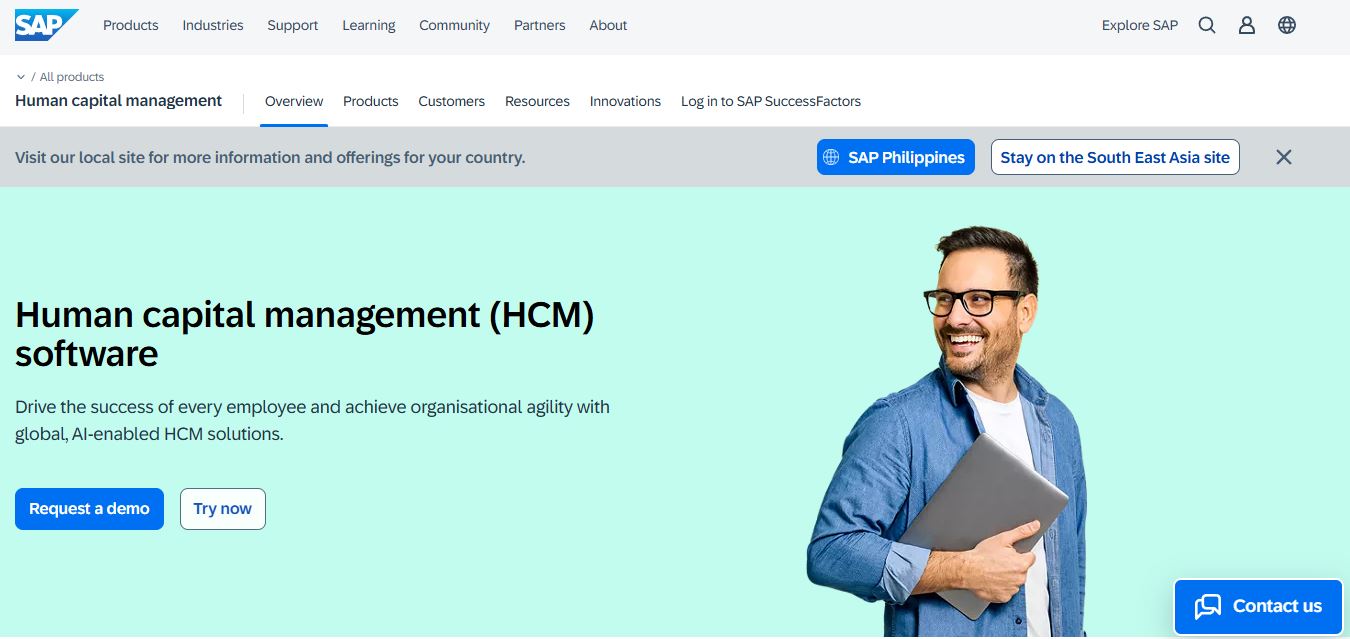Image resolution: width=1350 pixels, height=639 pixels.
Task: Choose Stay on the South East Asia site
Action: [1115, 157]
